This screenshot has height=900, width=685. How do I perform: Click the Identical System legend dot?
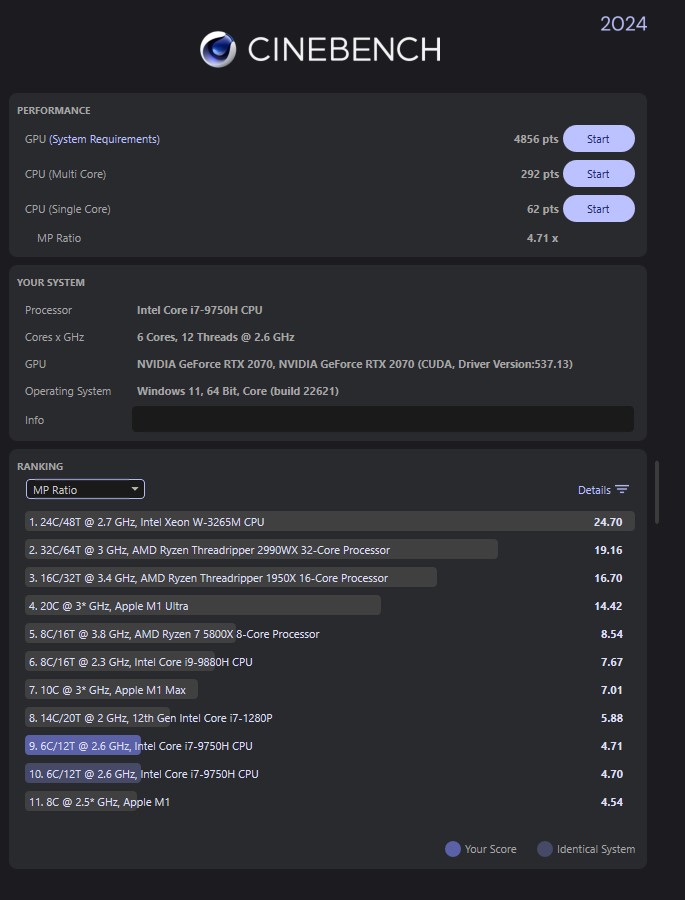tap(545, 849)
